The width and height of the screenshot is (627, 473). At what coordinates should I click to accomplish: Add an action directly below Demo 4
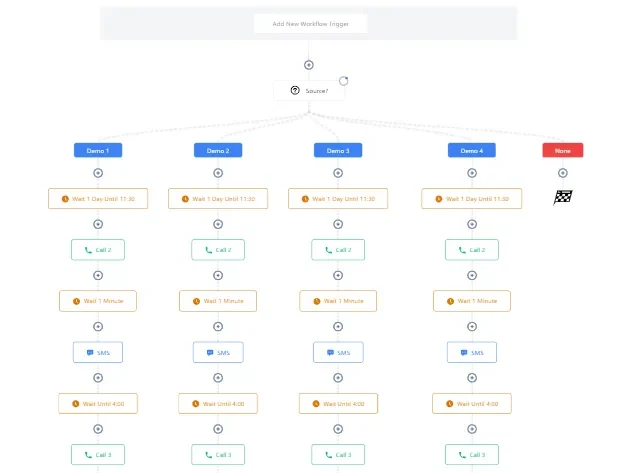pos(472,173)
